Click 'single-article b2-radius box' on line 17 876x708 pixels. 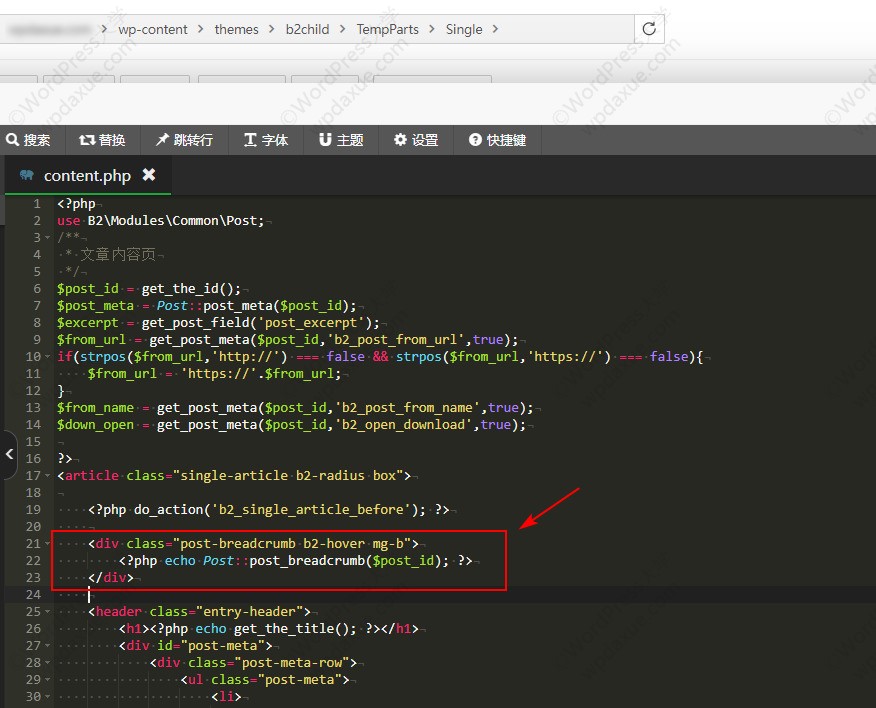click(x=288, y=476)
